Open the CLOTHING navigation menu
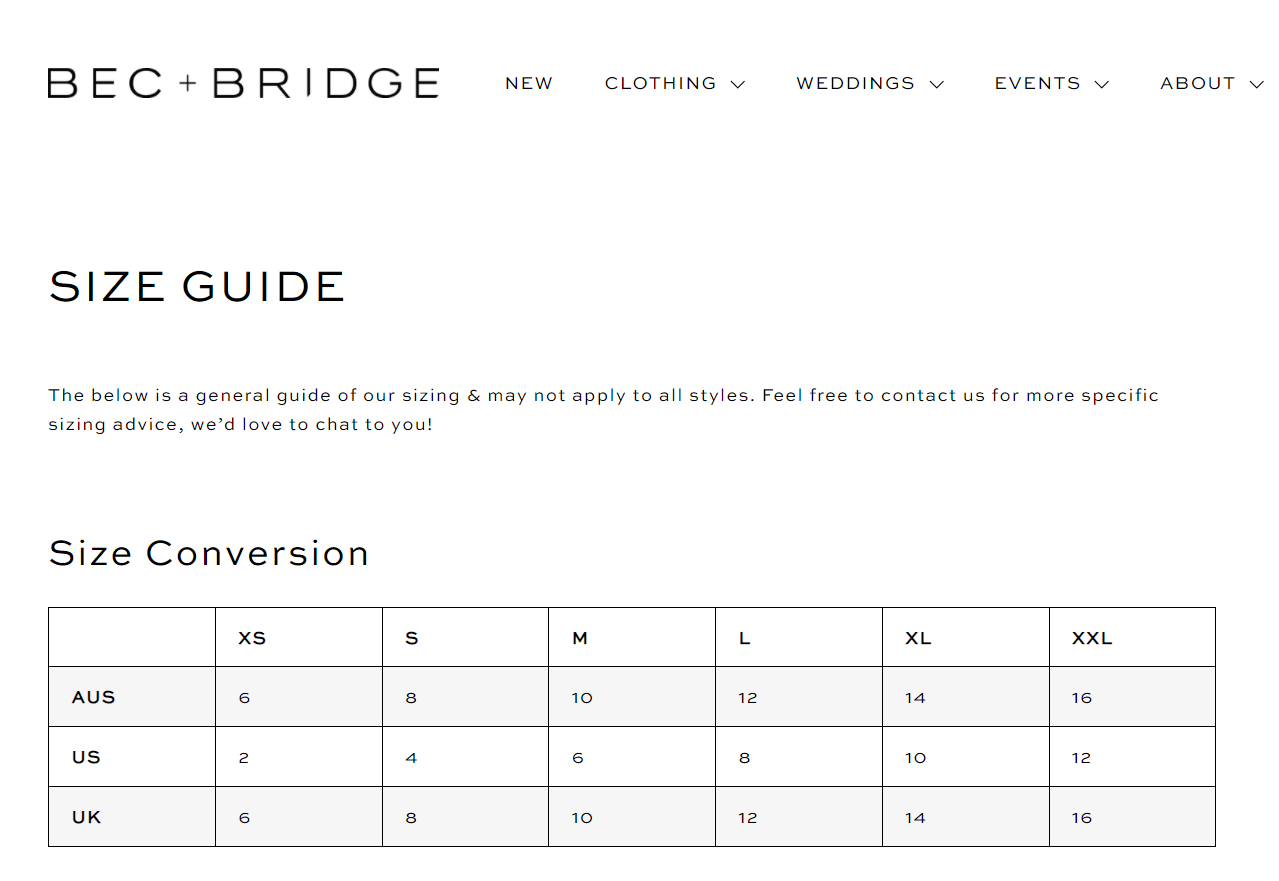 (x=661, y=84)
